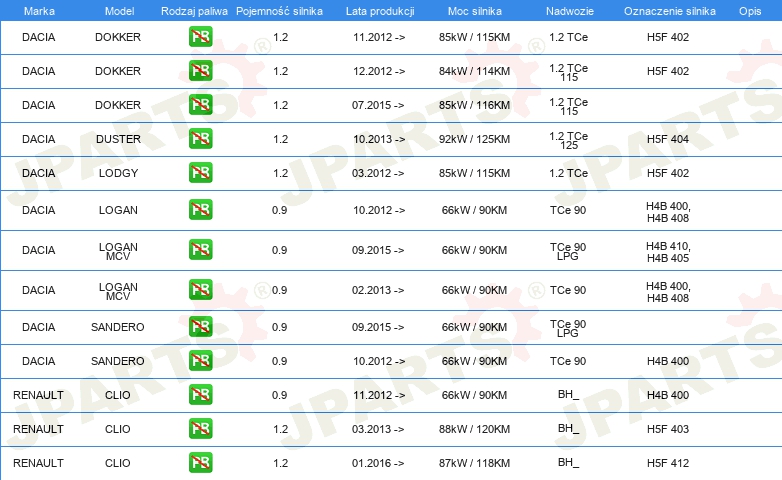Click production date 10.2013 ->

click(x=379, y=139)
